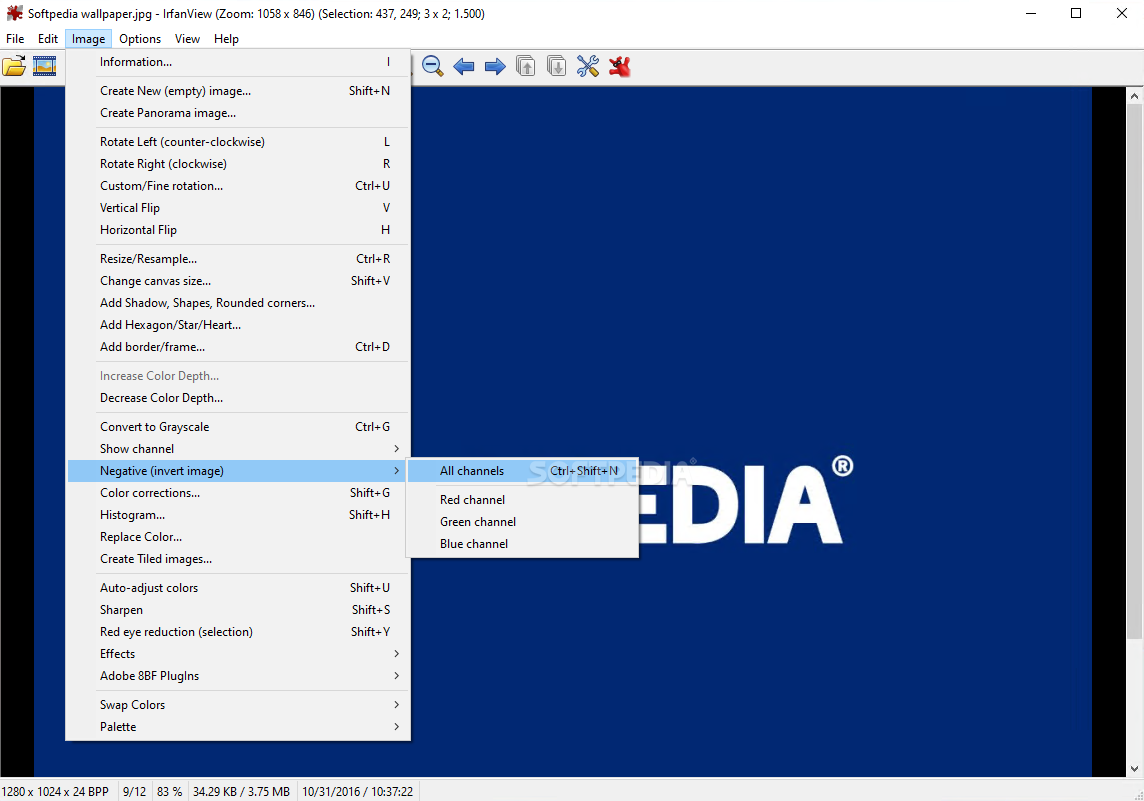Open settings via wrench and screwdriver icon
Viewport: 1144px width, 801px height.
588,66
